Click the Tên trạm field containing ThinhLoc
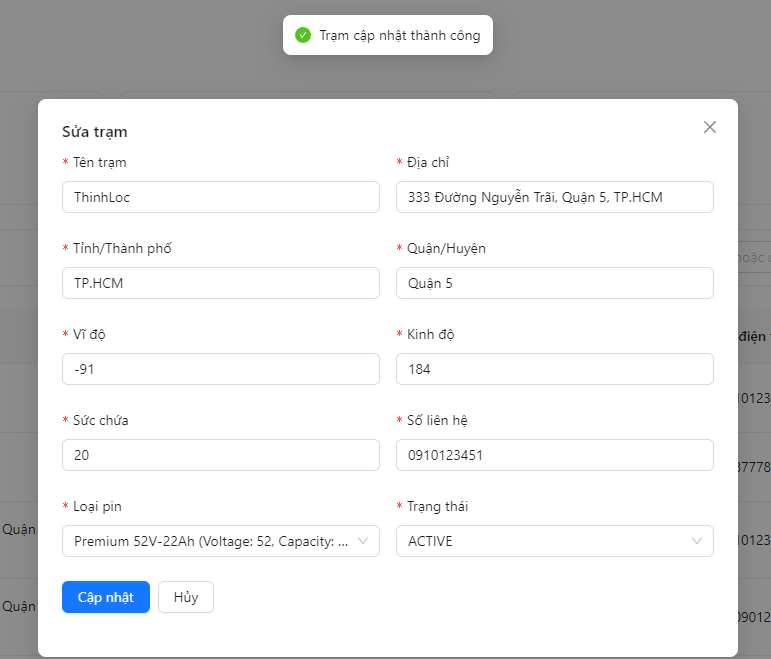Image resolution: width=771 pixels, height=659 pixels. [x=220, y=197]
